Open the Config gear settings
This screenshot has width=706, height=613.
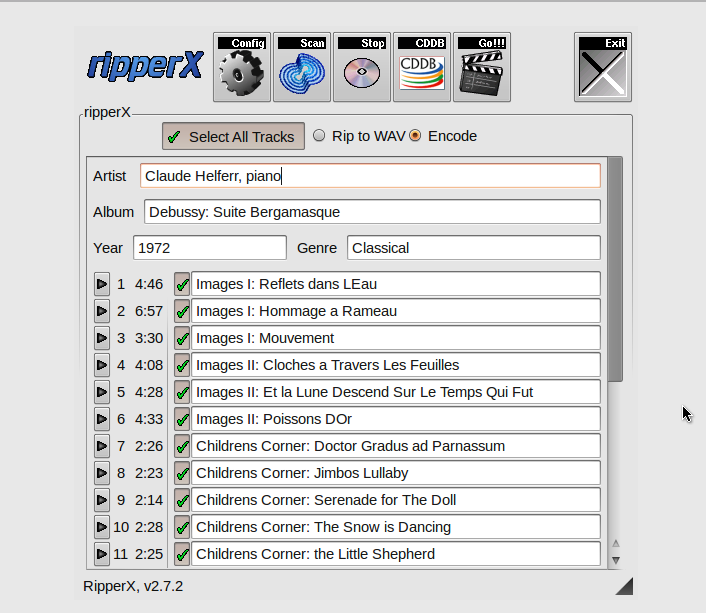coord(242,67)
